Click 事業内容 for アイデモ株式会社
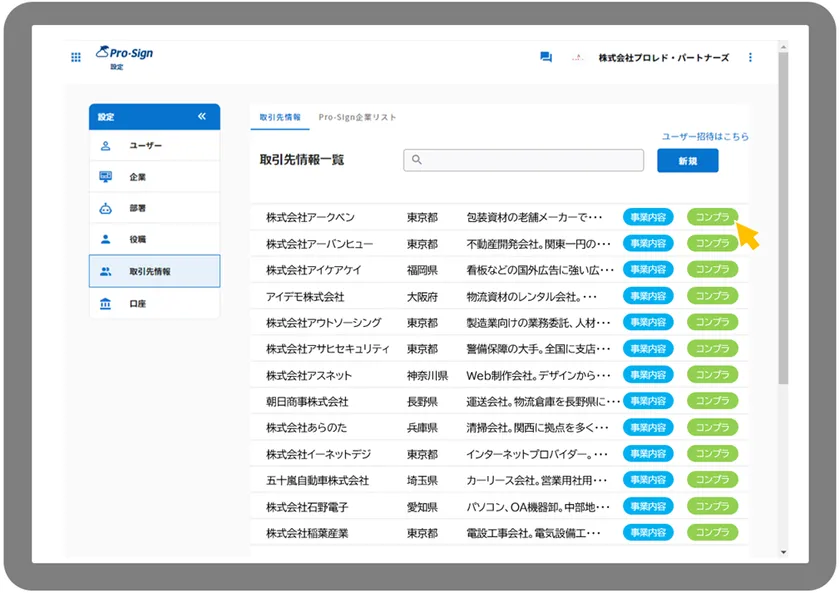The height and width of the screenshot is (593, 840). 647,296
